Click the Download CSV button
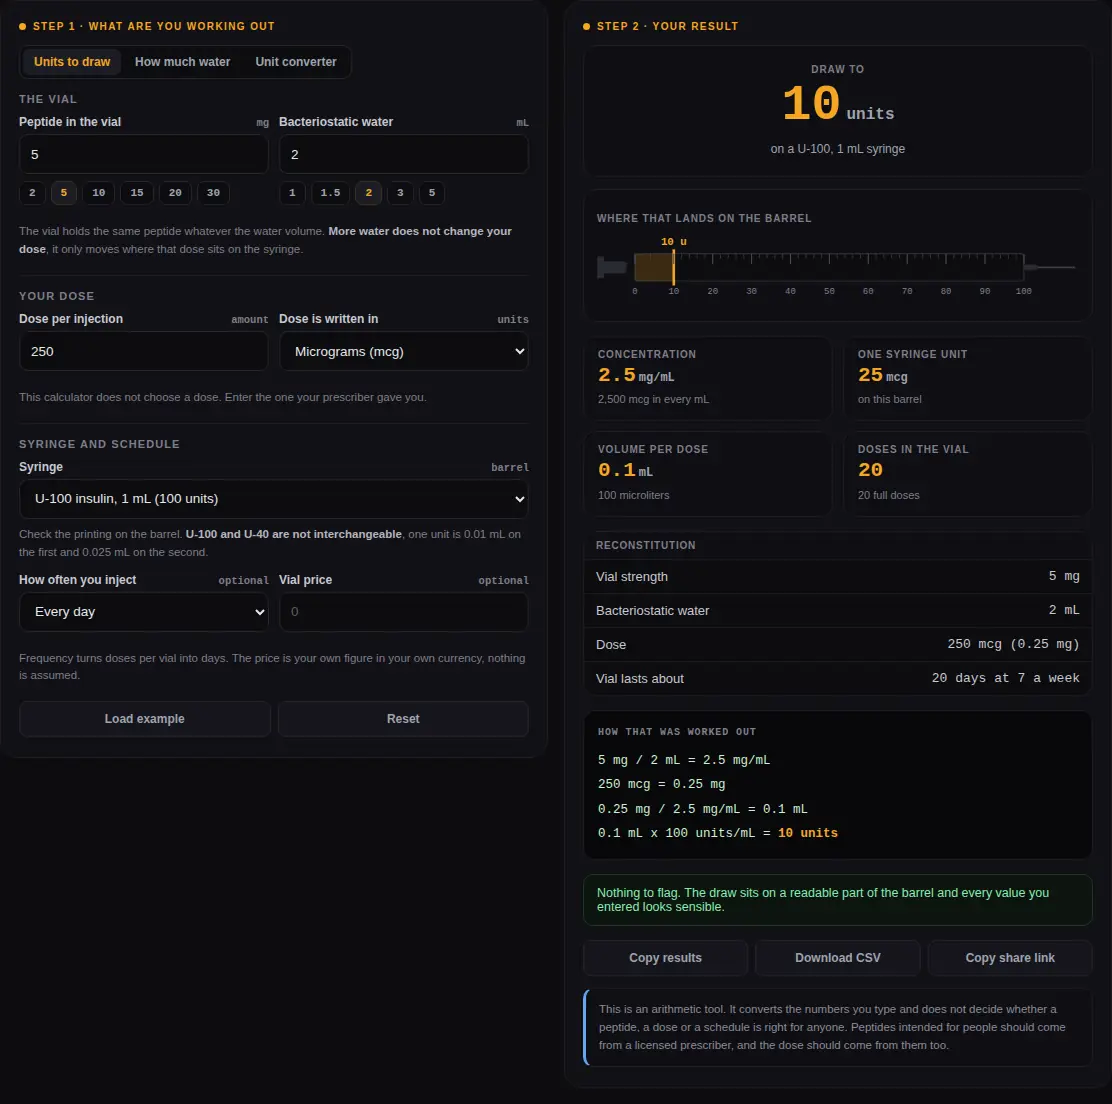 click(x=838, y=958)
